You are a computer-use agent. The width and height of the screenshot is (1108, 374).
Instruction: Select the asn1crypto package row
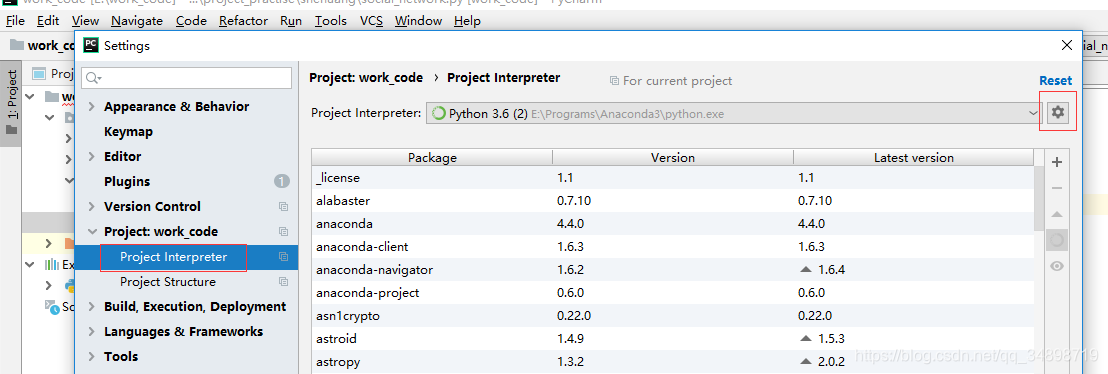[673, 316]
